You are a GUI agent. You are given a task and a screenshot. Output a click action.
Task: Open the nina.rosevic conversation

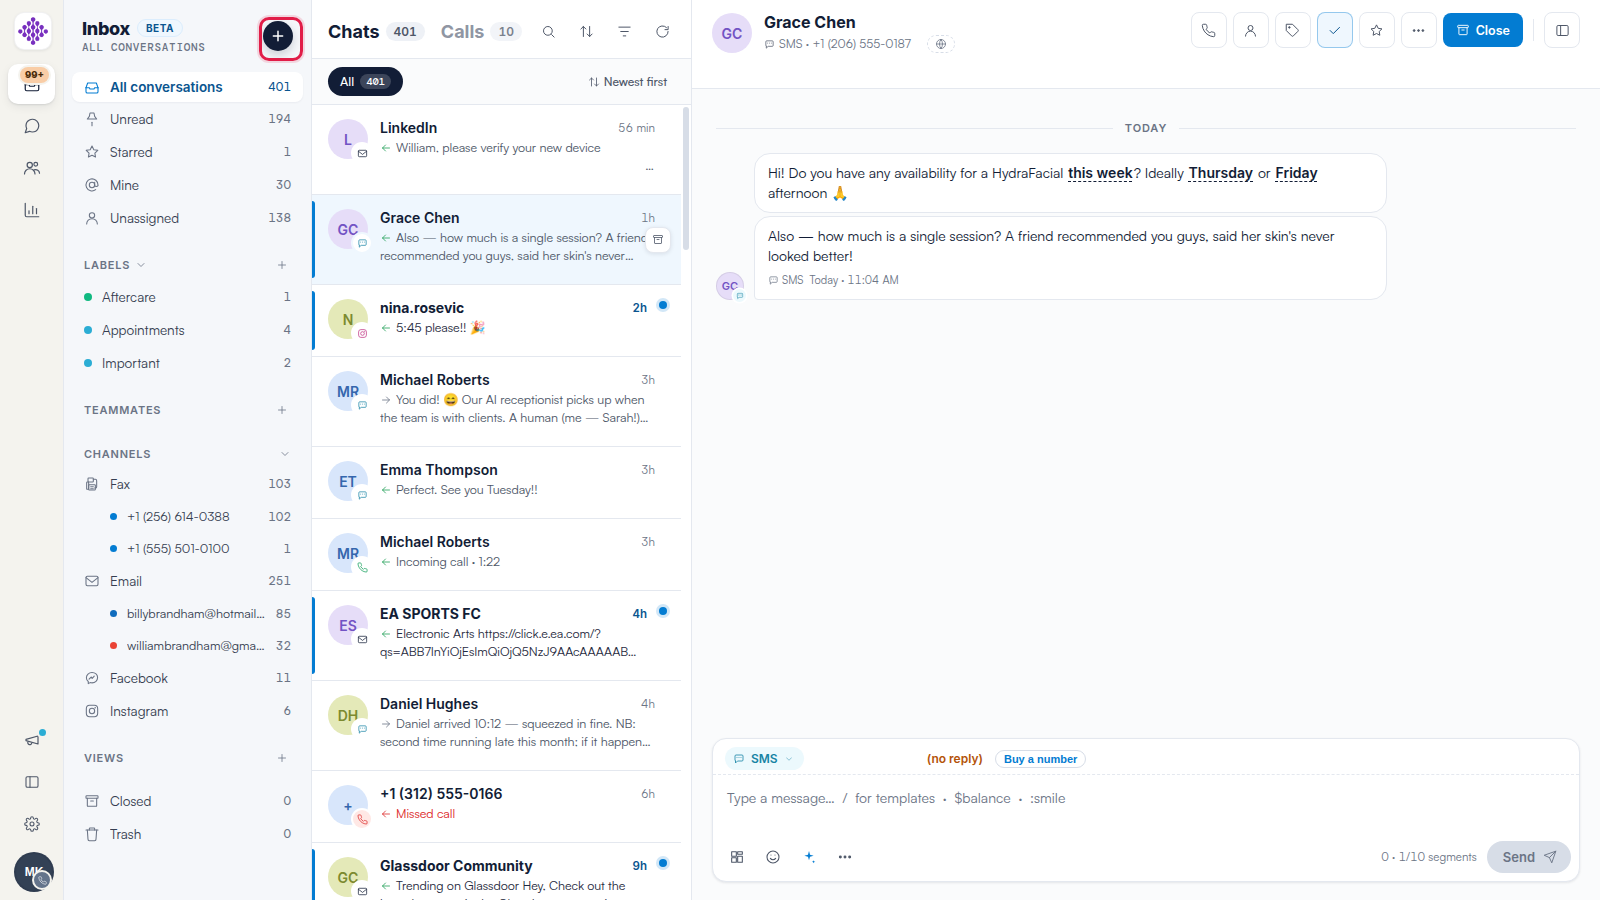497,320
